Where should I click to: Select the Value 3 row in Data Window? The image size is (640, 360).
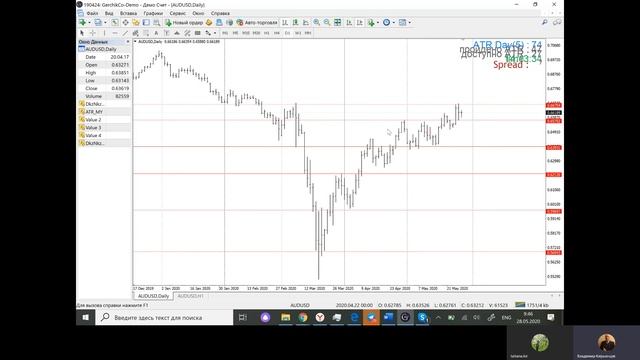click(104, 127)
